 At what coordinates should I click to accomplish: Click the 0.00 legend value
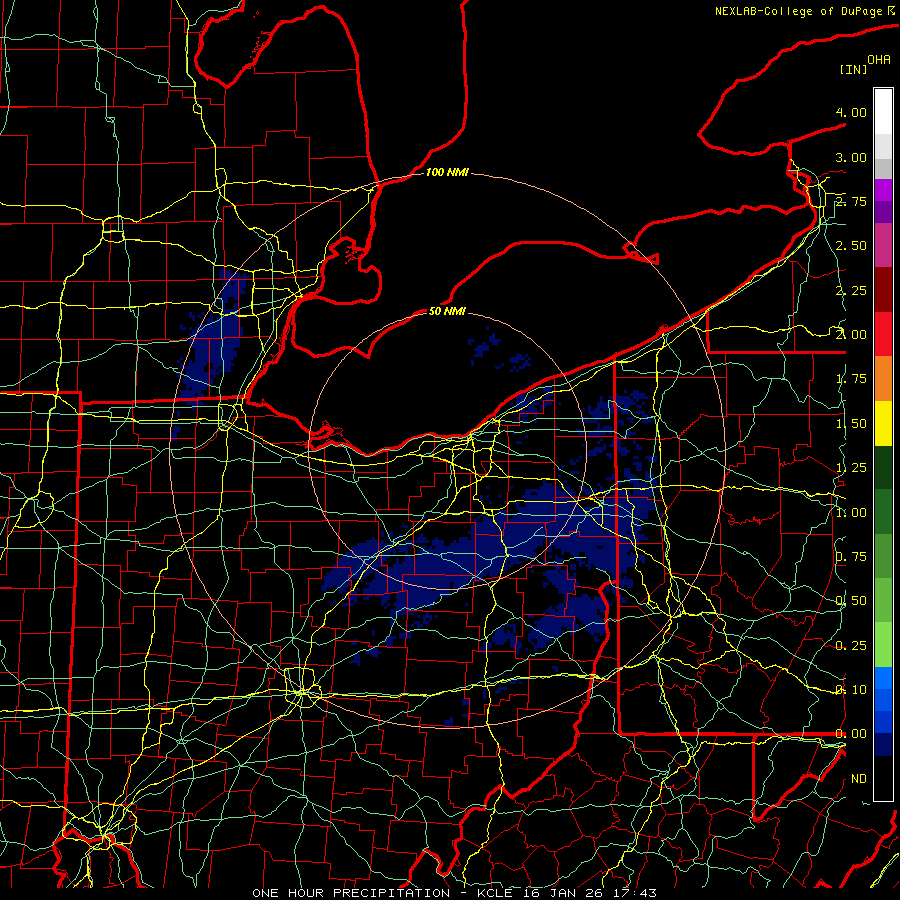(851, 734)
